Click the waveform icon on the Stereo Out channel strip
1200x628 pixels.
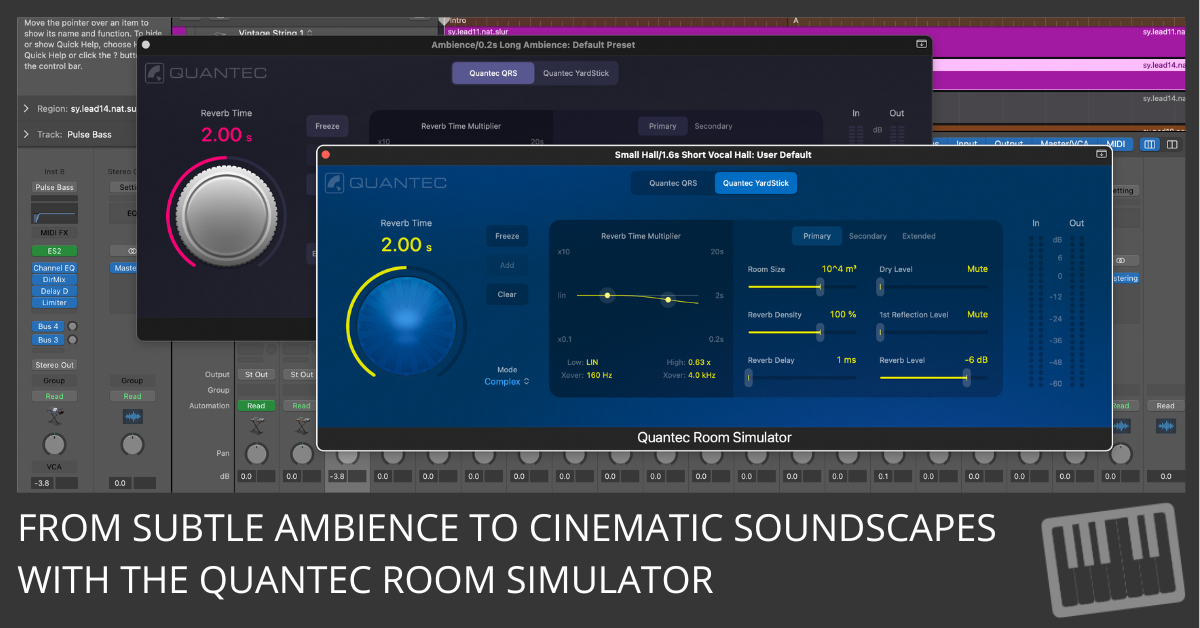click(x=132, y=415)
